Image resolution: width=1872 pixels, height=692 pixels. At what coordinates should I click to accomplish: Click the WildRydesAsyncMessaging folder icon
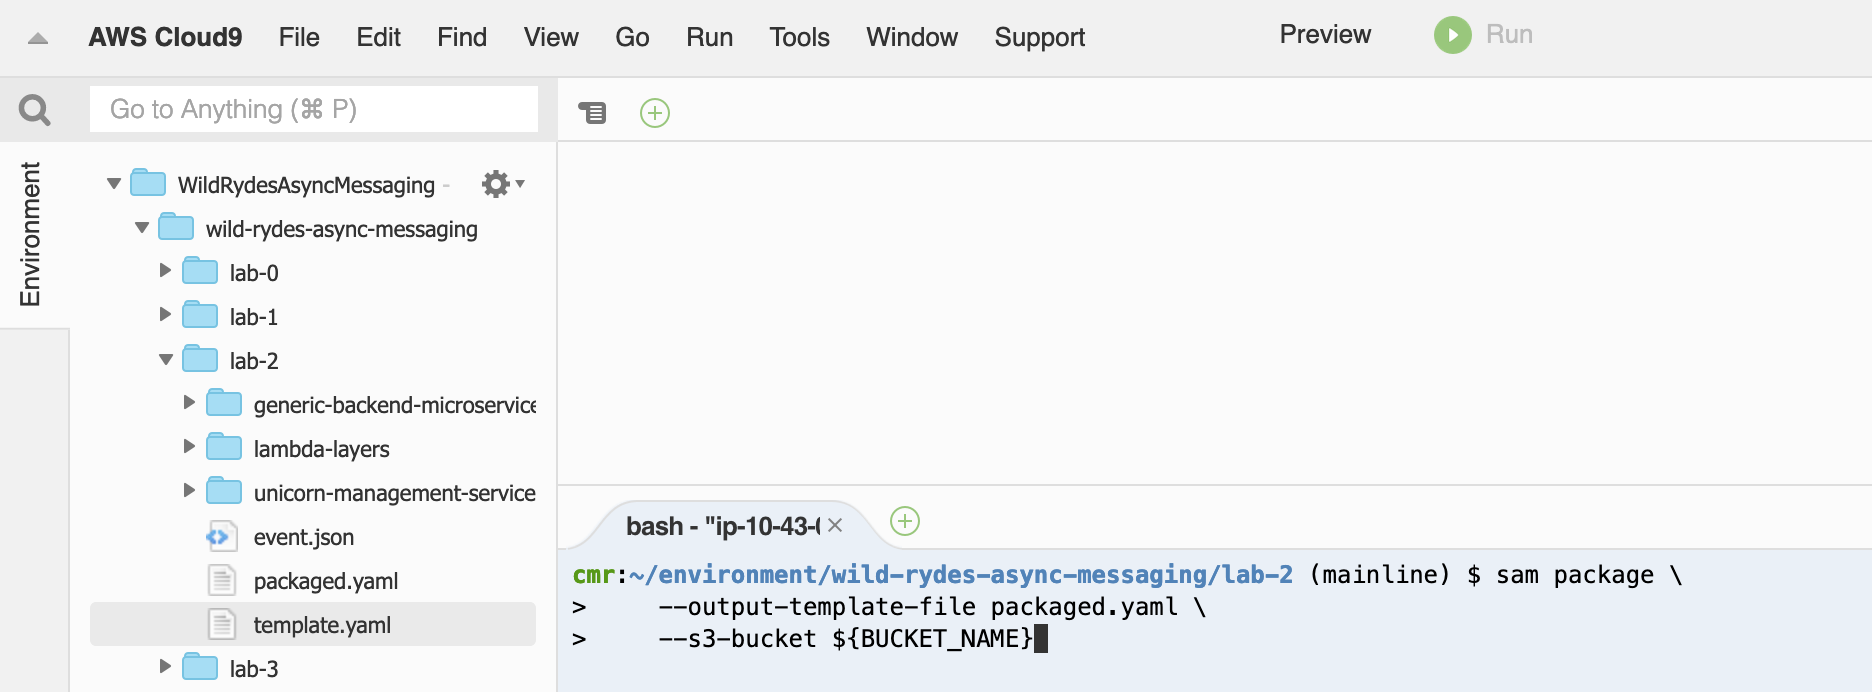(148, 183)
